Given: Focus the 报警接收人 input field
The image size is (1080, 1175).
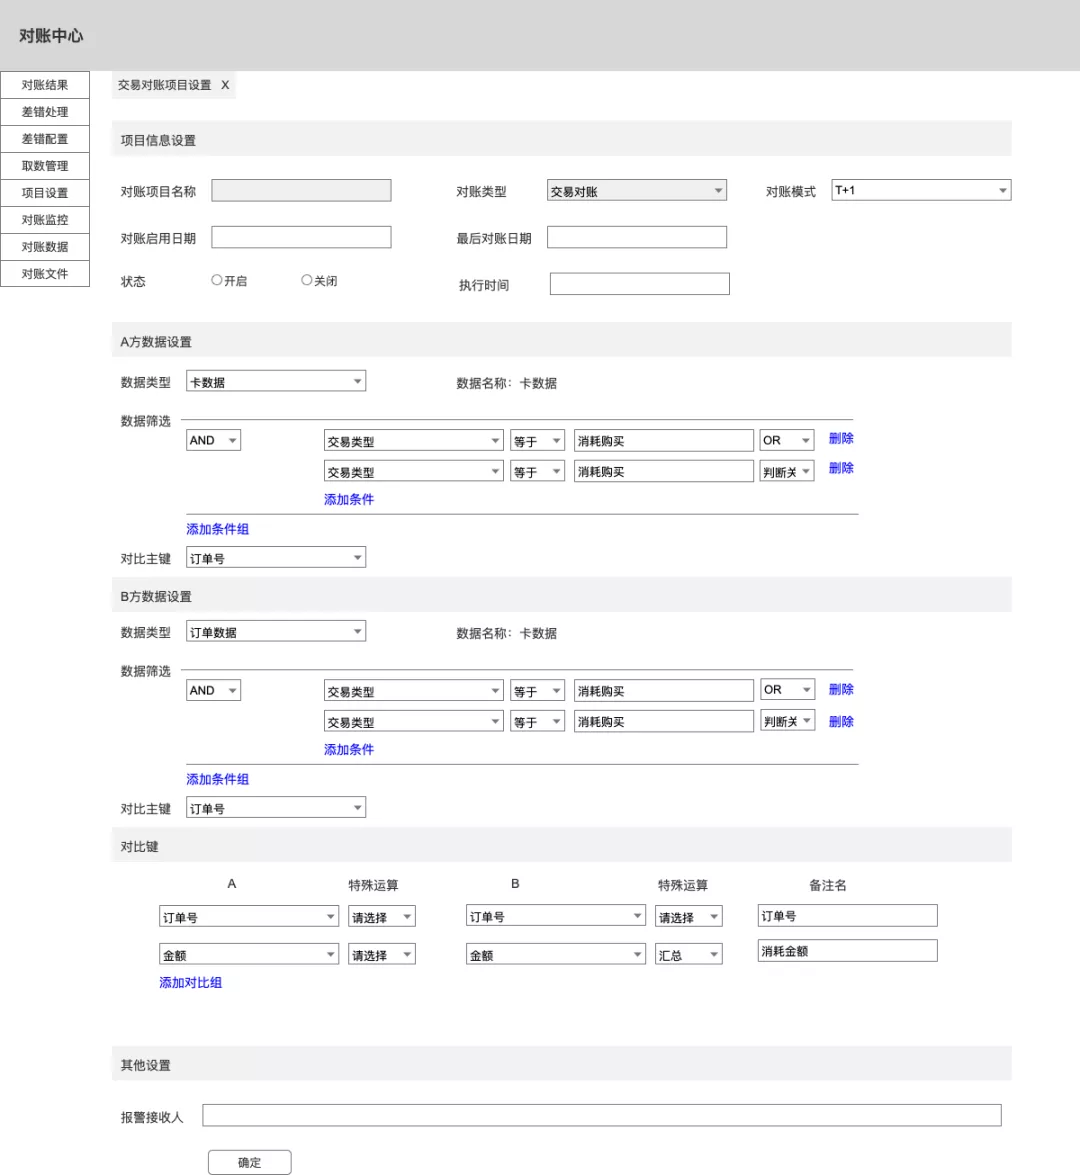Looking at the screenshot, I should point(602,1115).
